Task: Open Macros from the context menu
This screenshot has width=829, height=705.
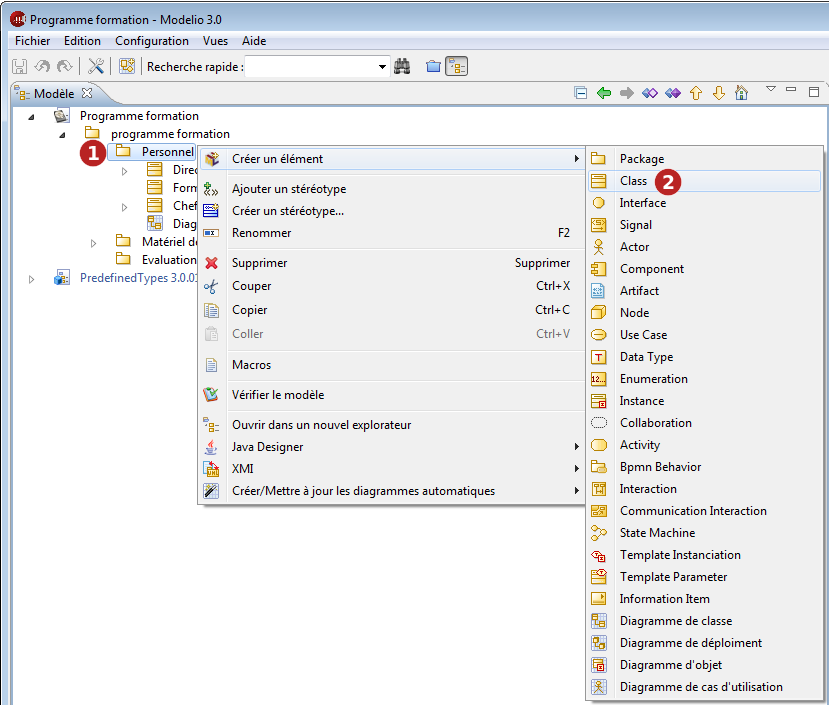Action: coord(392,364)
